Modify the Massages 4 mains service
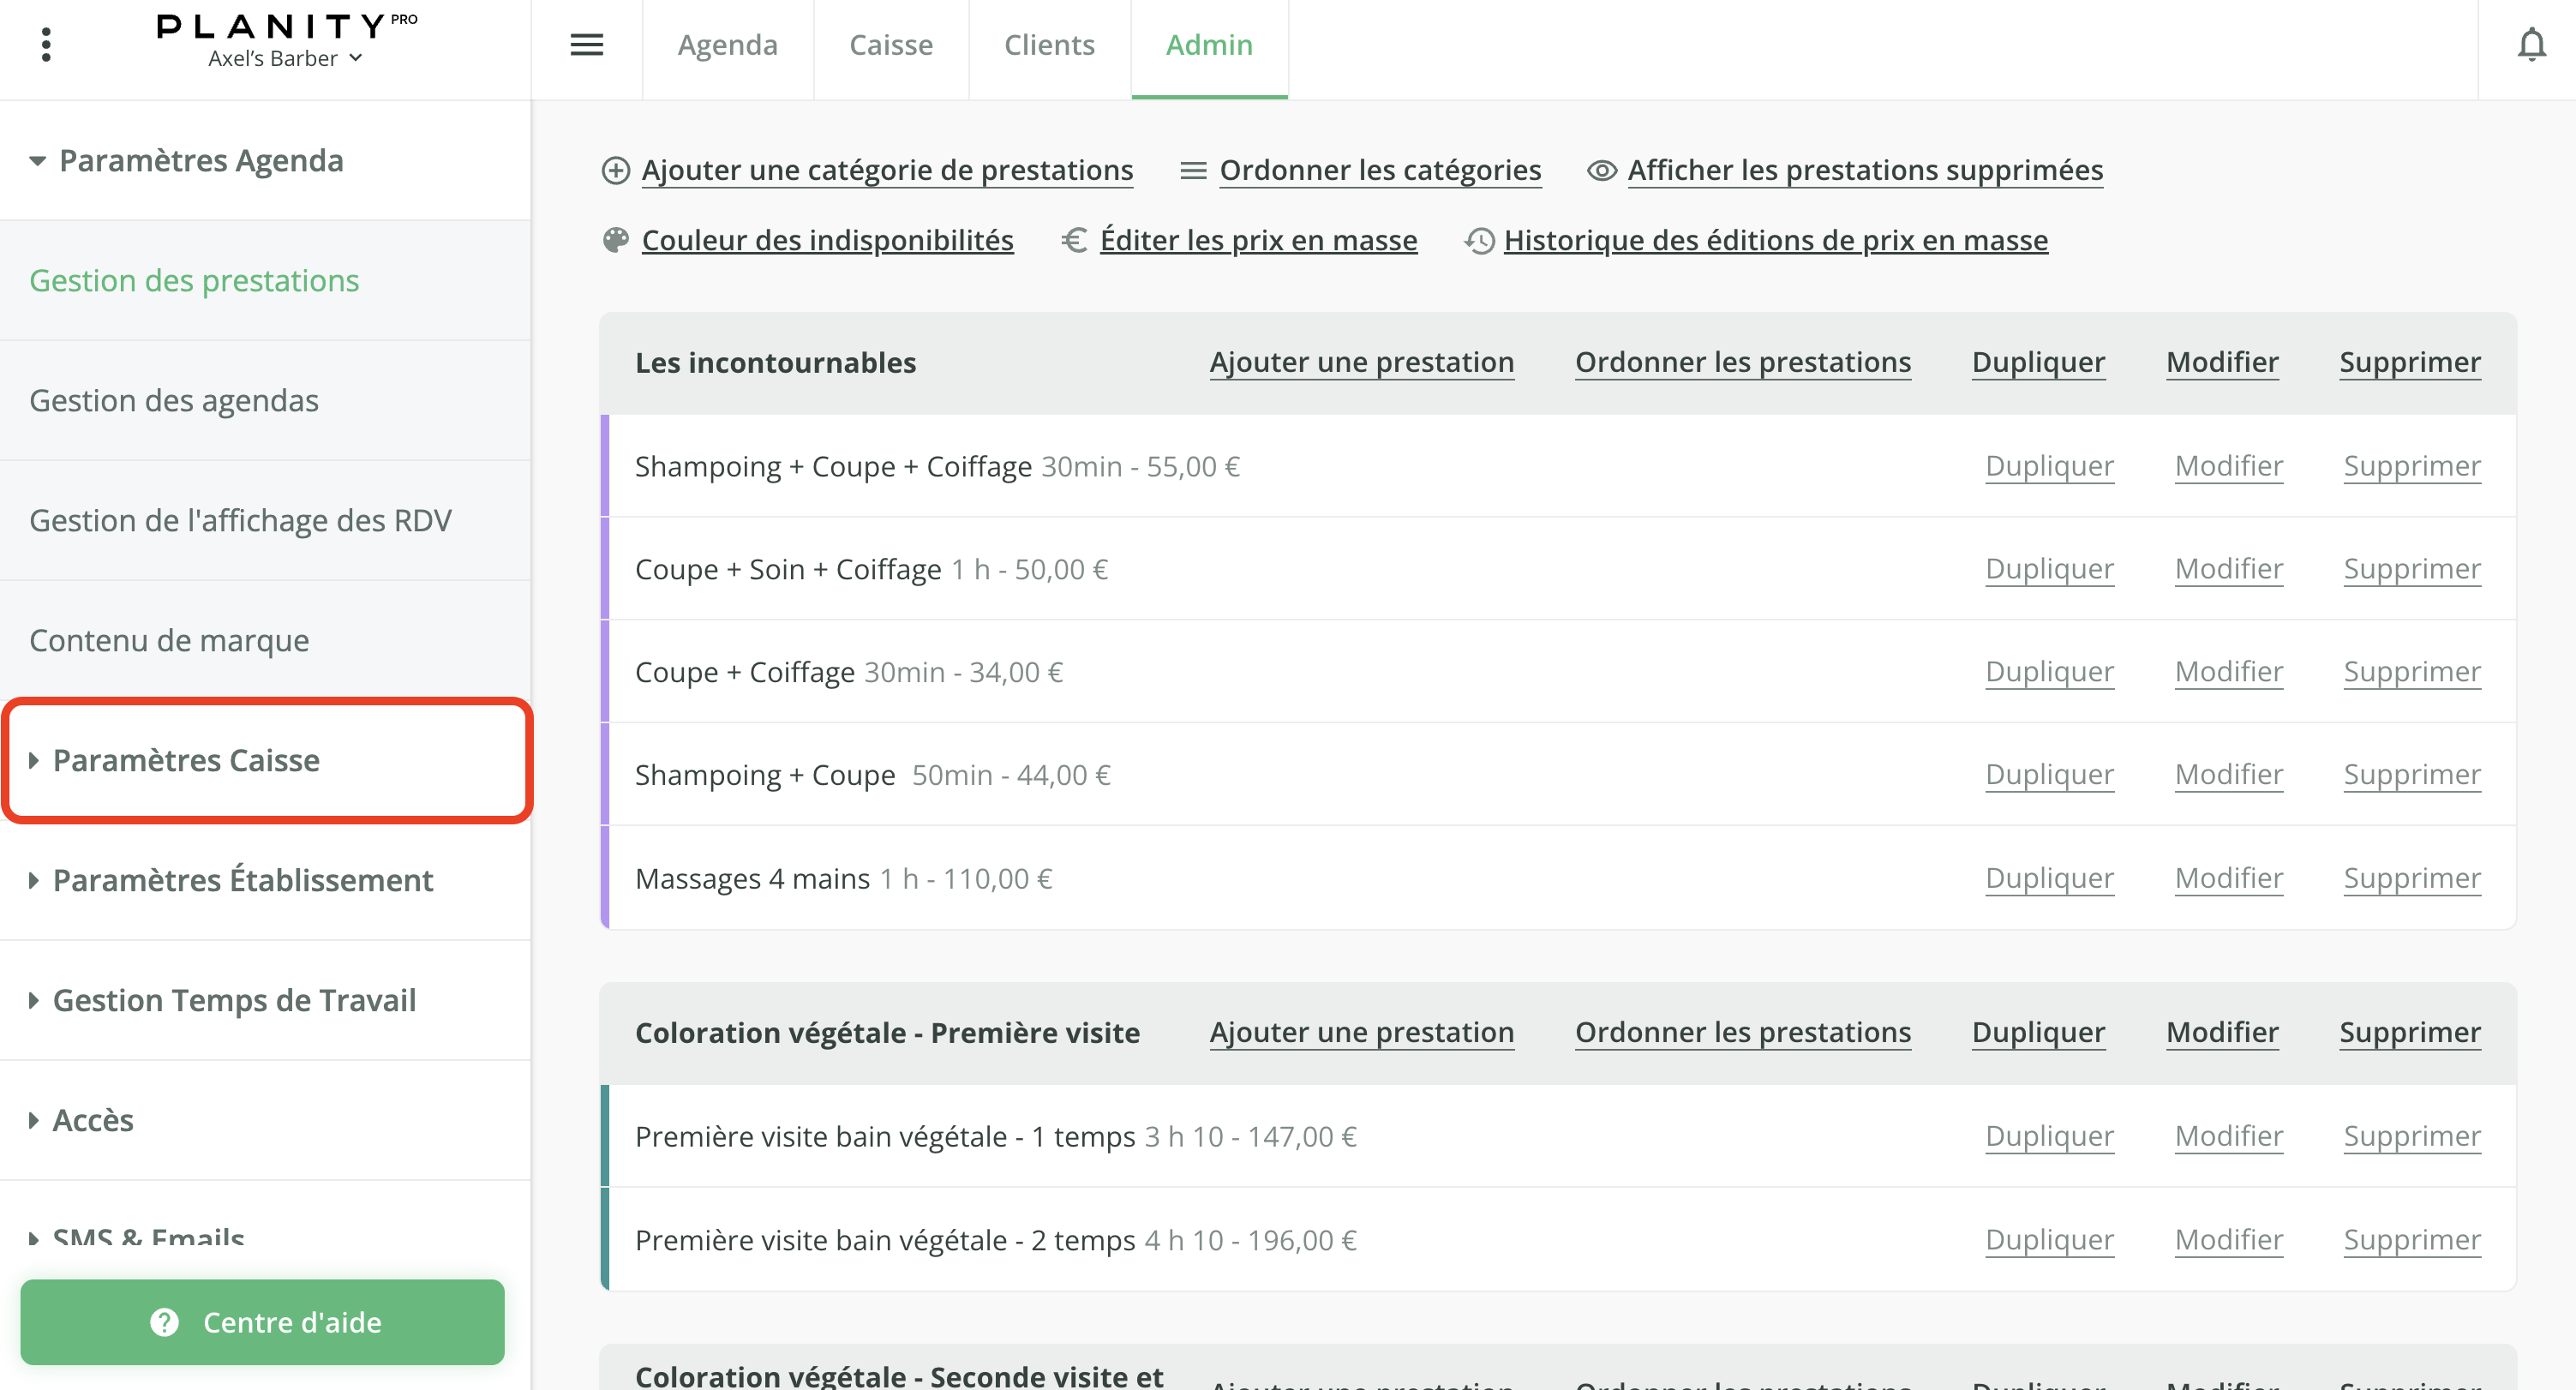Screen dimensions: 2576x1390 (2229, 878)
